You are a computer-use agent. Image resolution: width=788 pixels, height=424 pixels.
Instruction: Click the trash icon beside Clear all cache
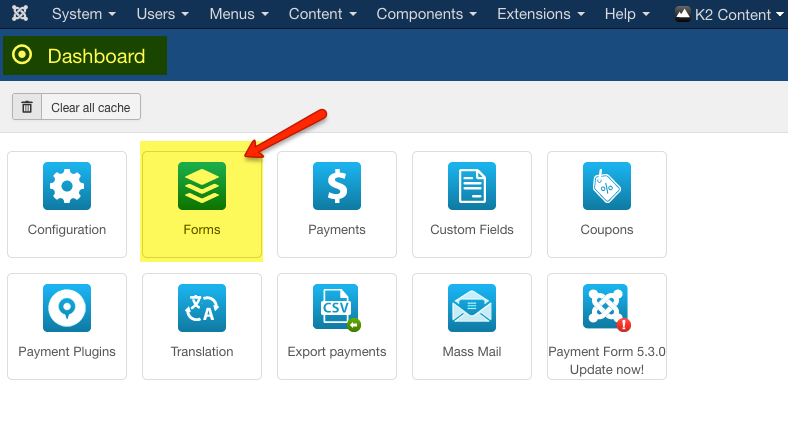[x=27, y=107]
